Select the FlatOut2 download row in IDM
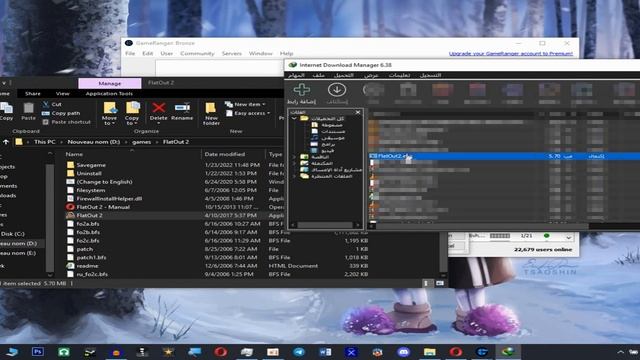Viewport: 640px width, 360px height. point(504,156)
